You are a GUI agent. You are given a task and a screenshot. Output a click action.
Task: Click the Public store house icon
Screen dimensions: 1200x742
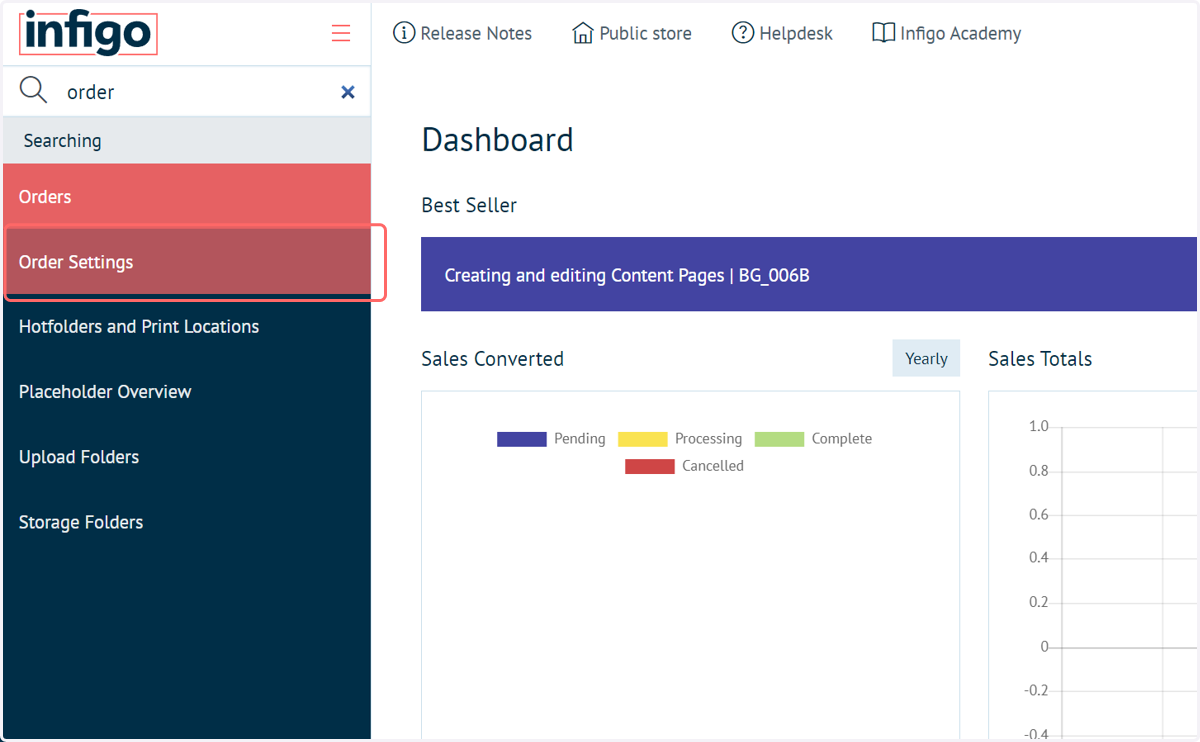click(x=582, y=33)
